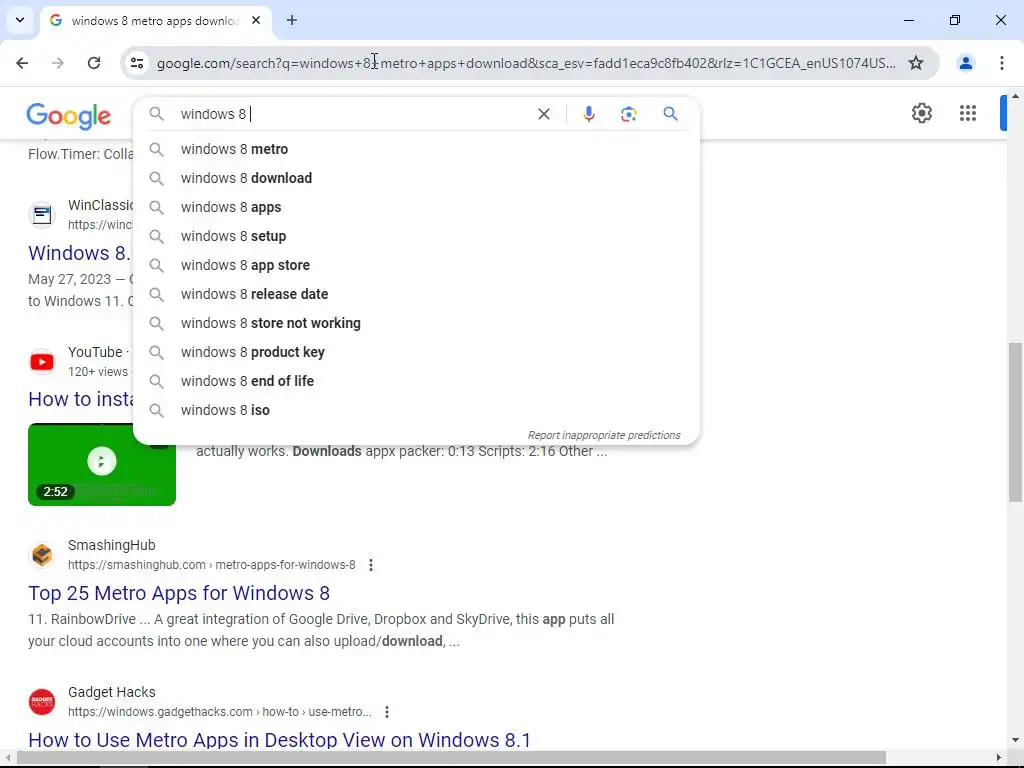Image resolution: width=1024 pixels, height=768 pixels.
Task: Click the SmashingHub site favicon
Action: 42,554
